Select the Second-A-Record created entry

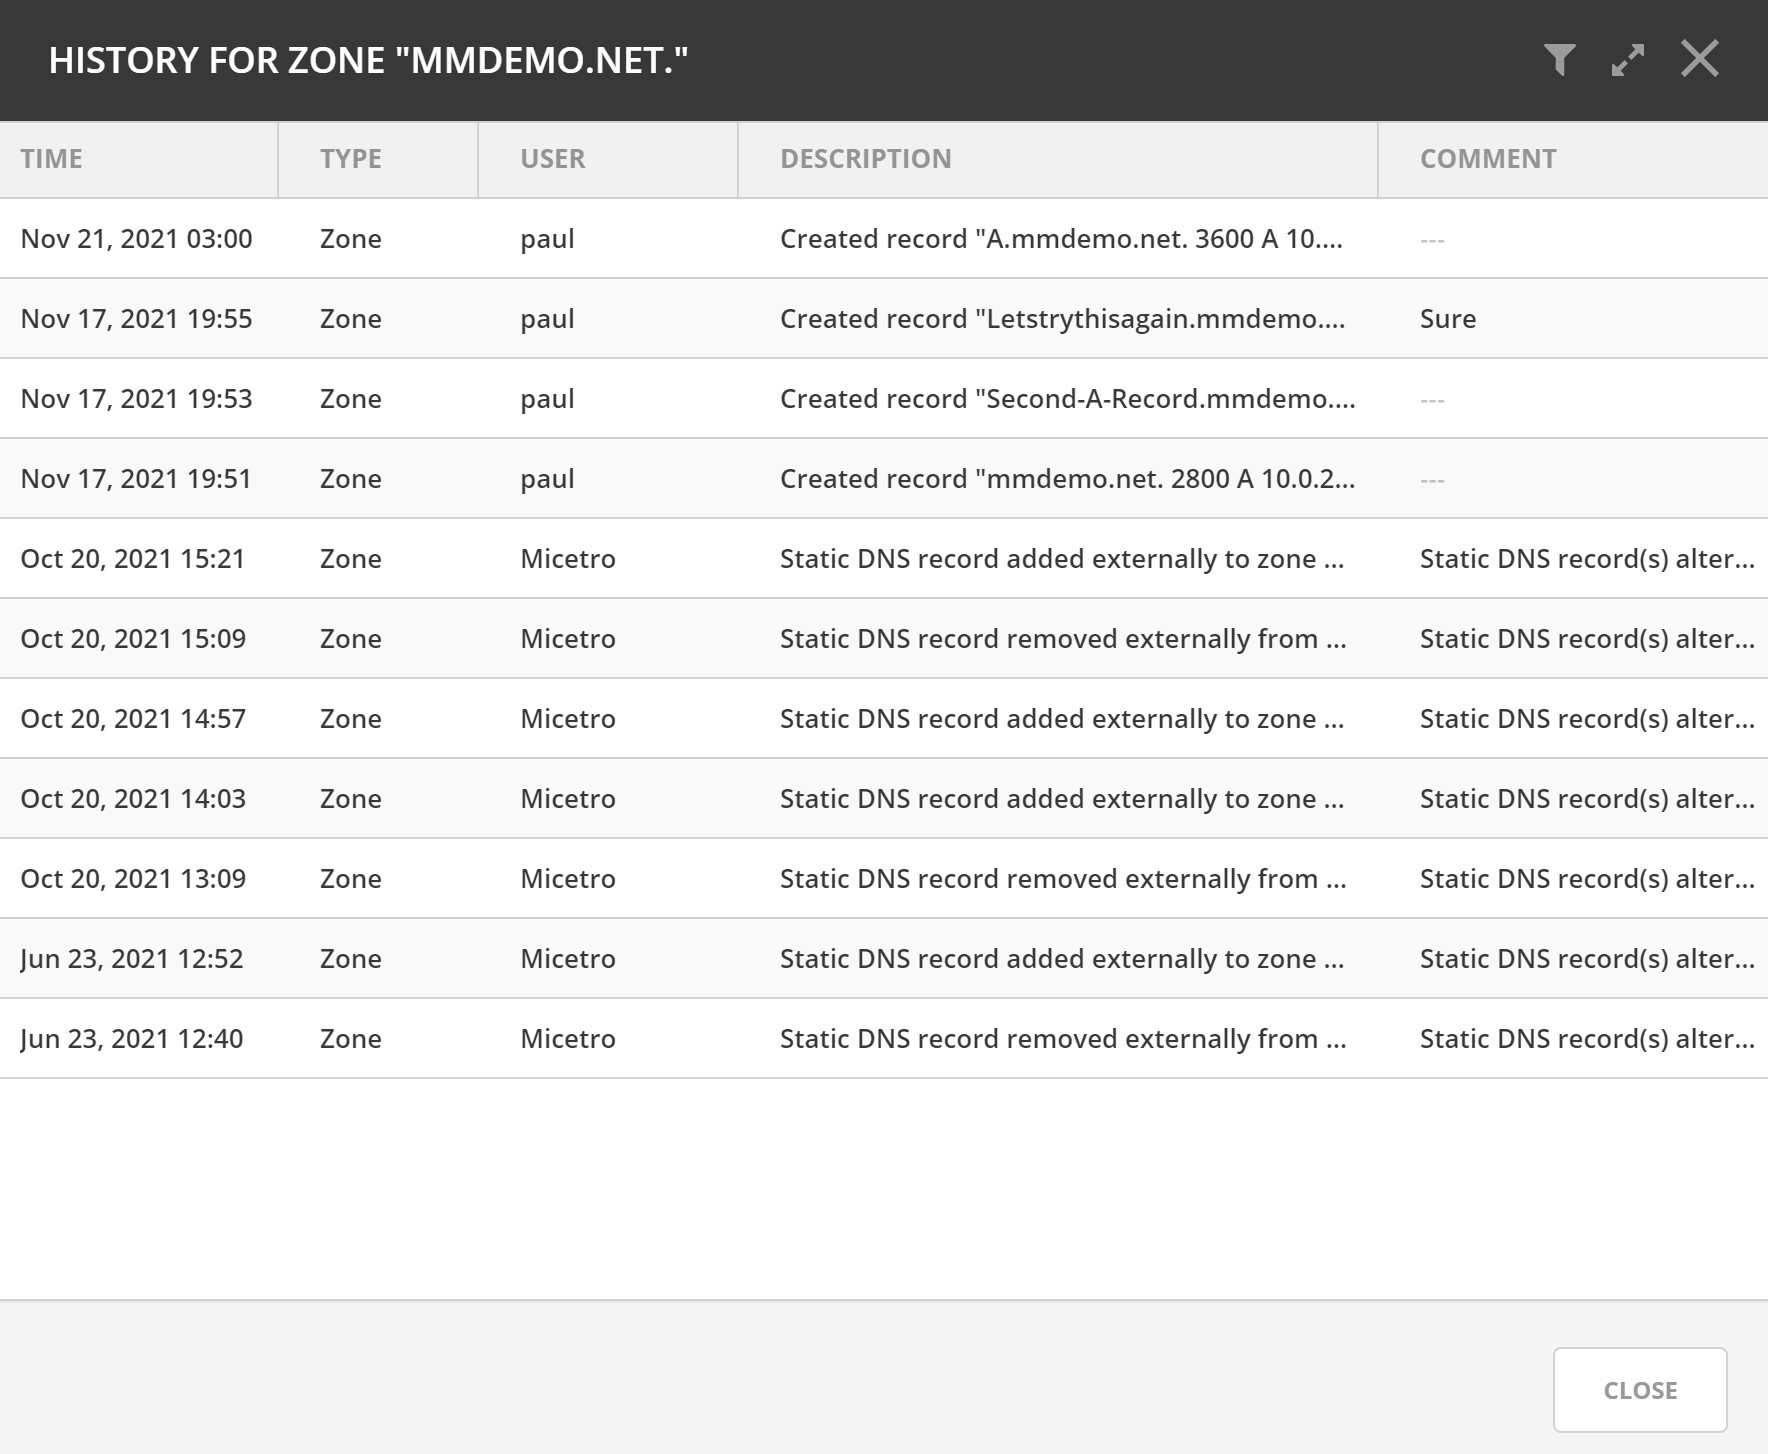tap(1067, 399)
